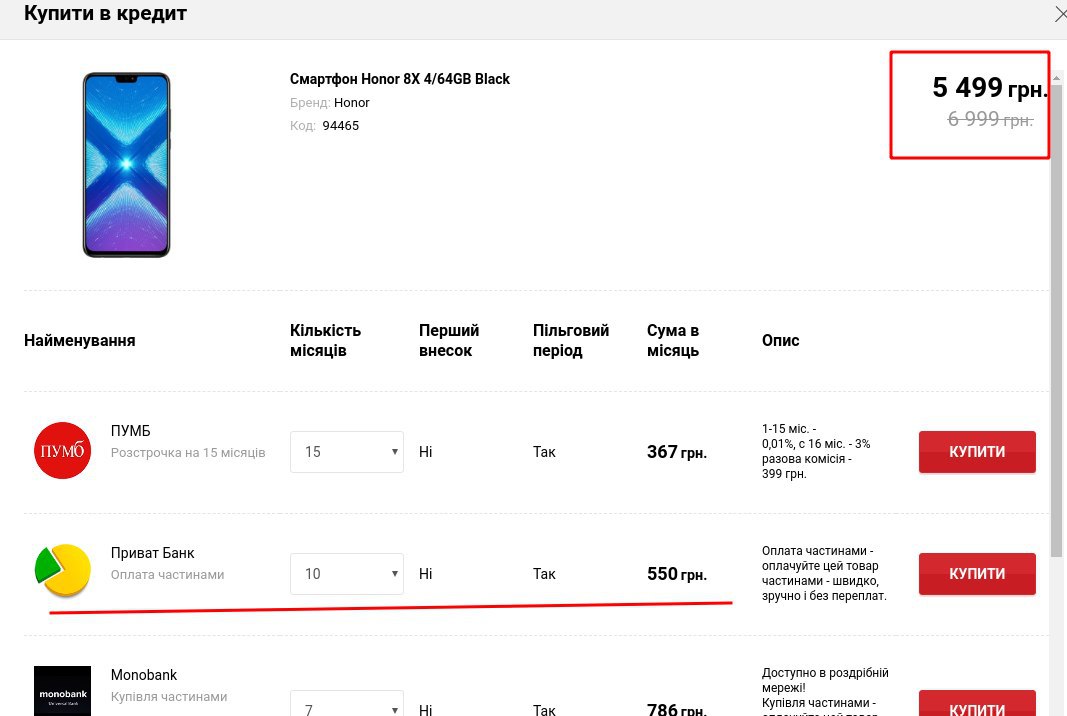Viewport: 1067px width, 716px height.
Task: Click КУПИТИ button for Monobank
Action: (977, 704)
